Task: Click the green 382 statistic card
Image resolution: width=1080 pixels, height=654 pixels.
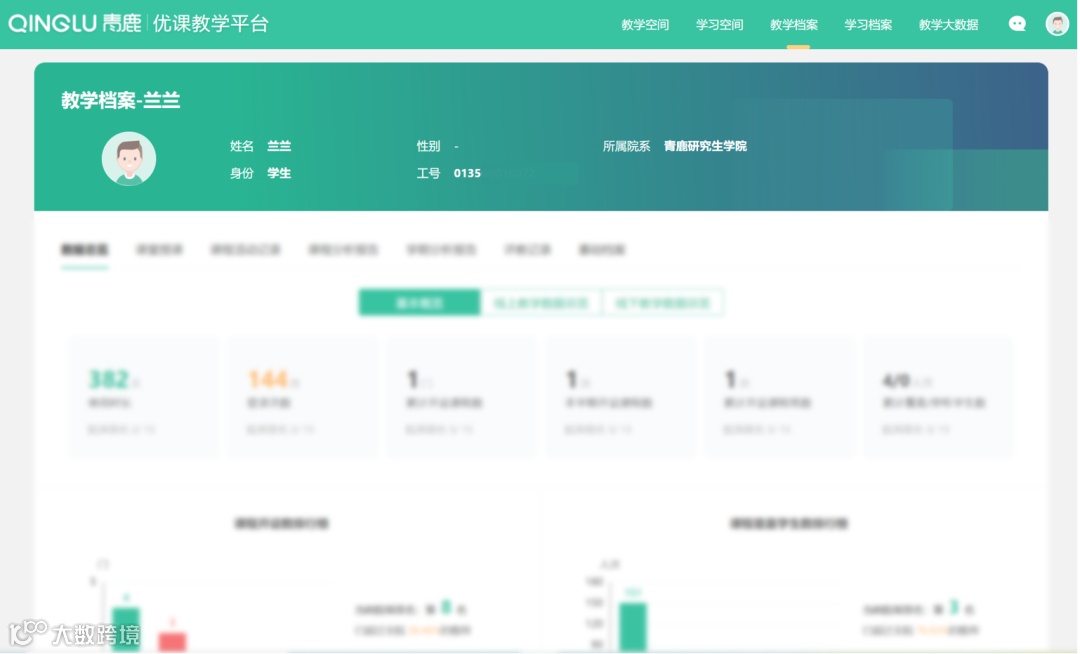Action: [144, 397]
